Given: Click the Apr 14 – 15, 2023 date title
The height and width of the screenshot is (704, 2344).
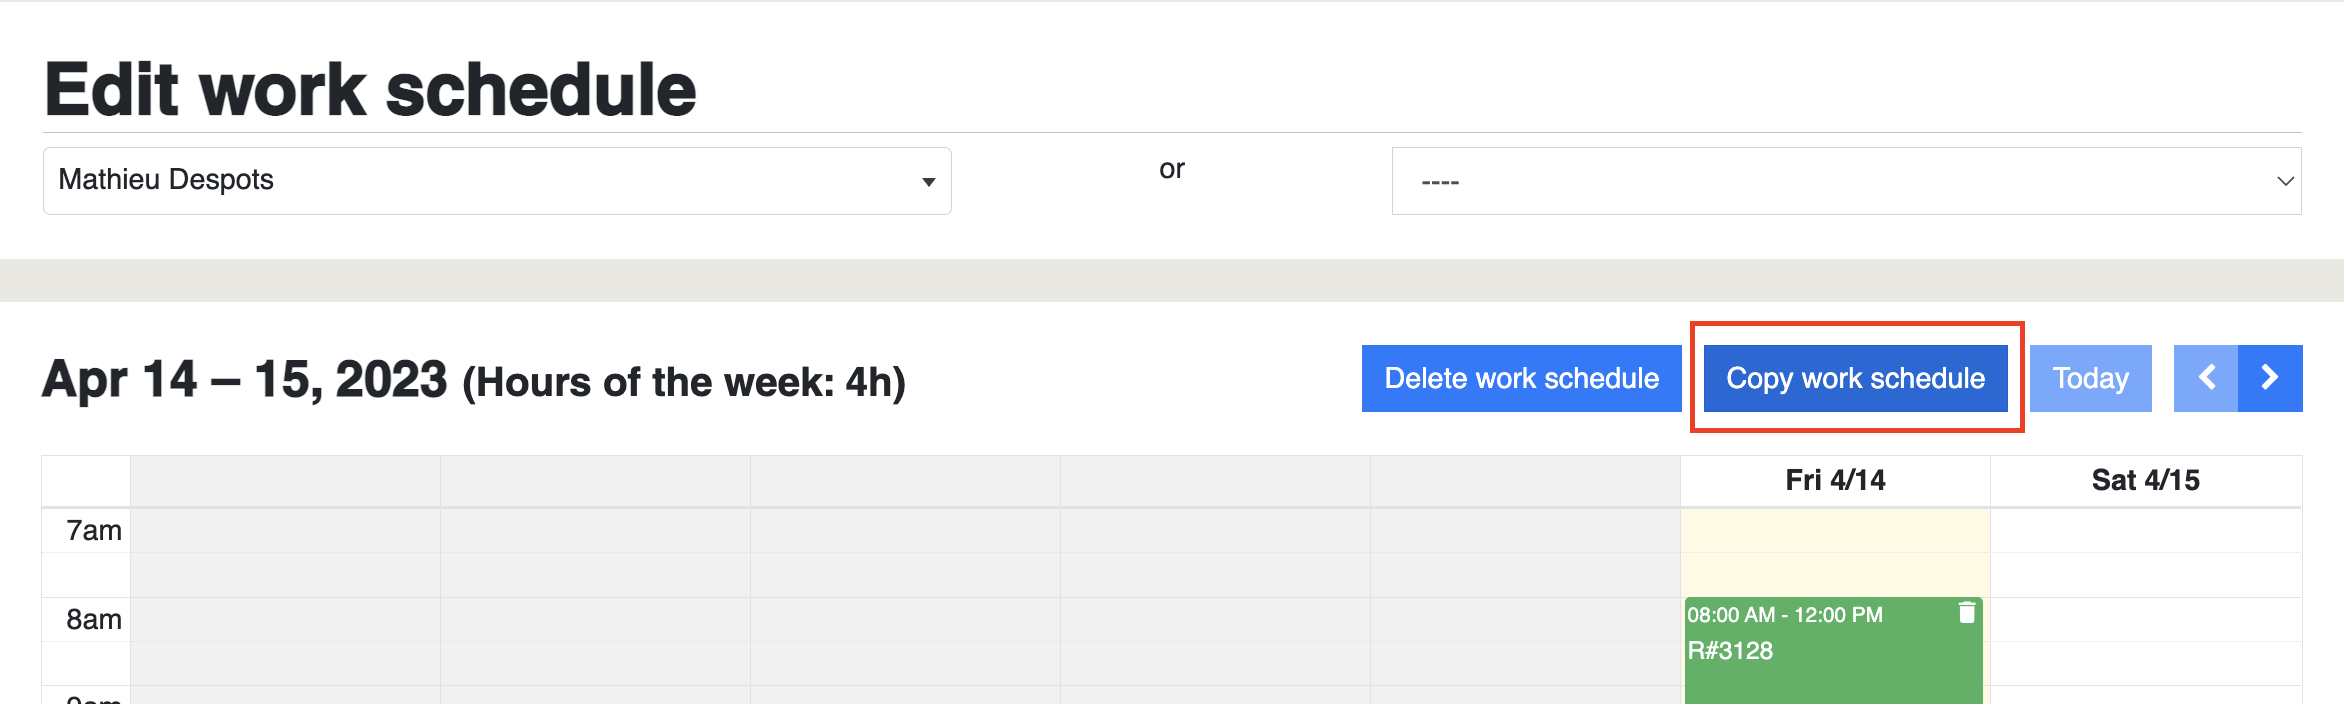Looking at the screenshot, I should [245, 380].
